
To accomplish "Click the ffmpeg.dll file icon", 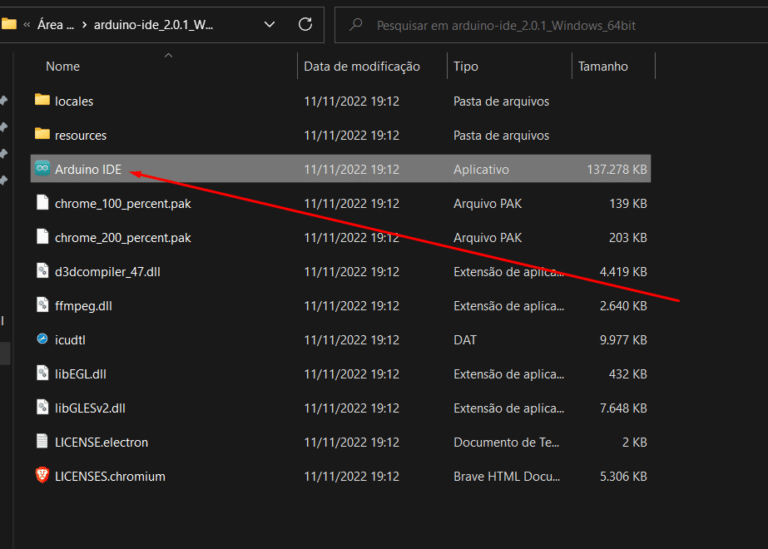I will click(42, 305).
